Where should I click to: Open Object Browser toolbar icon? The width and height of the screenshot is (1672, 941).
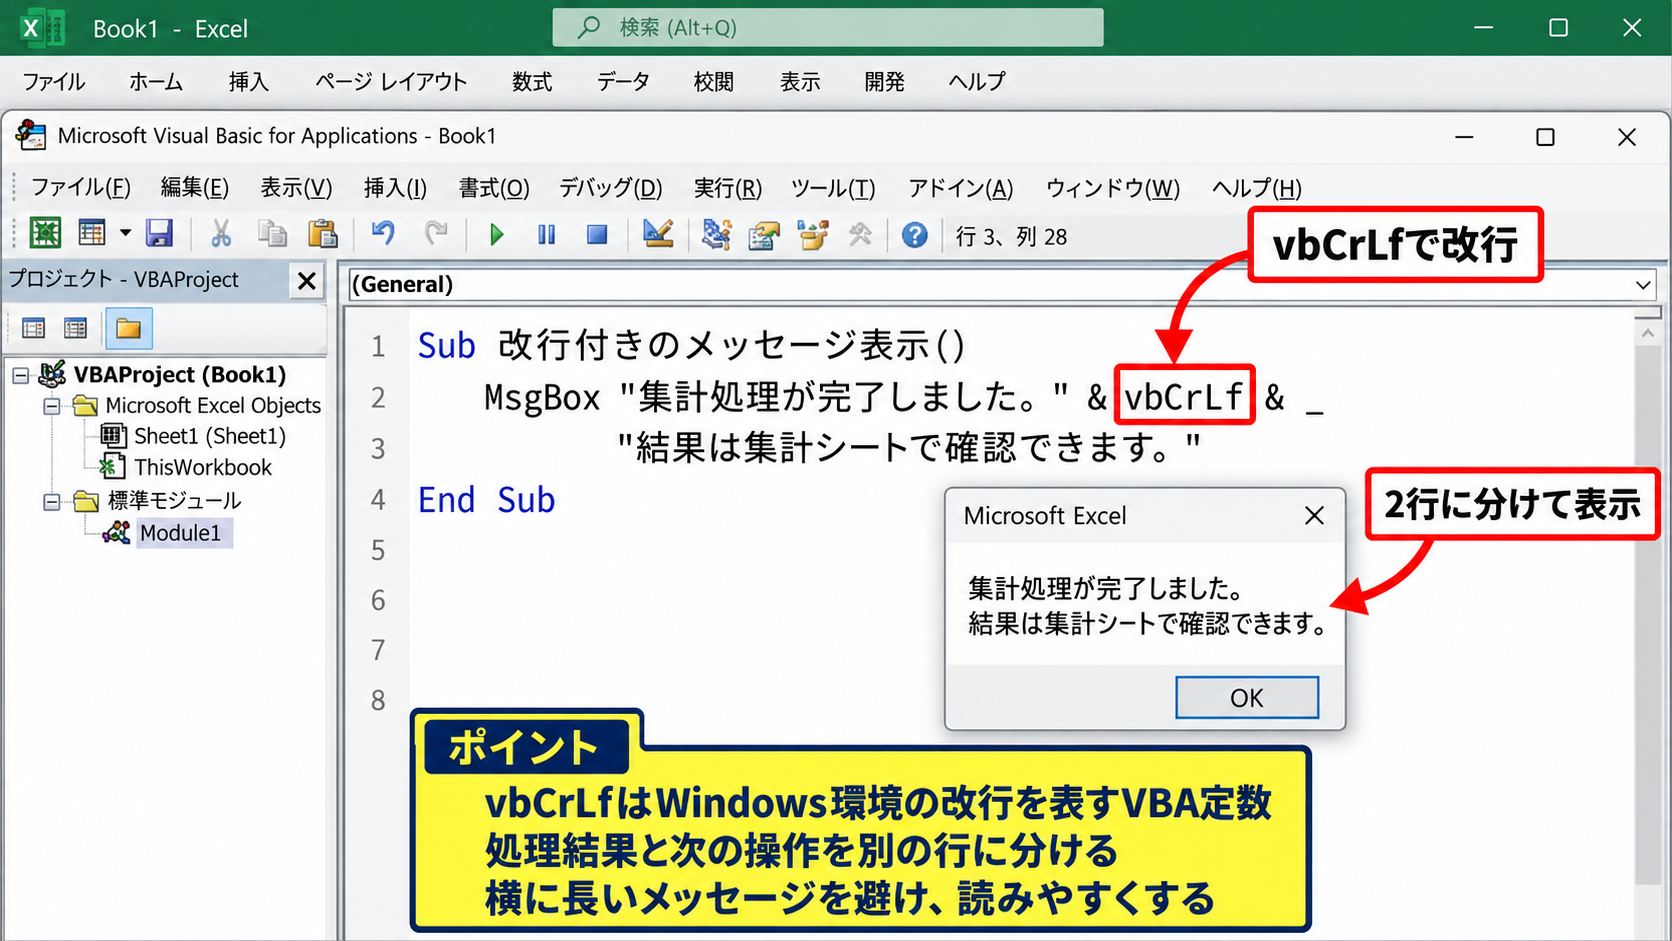coord(813,235)
